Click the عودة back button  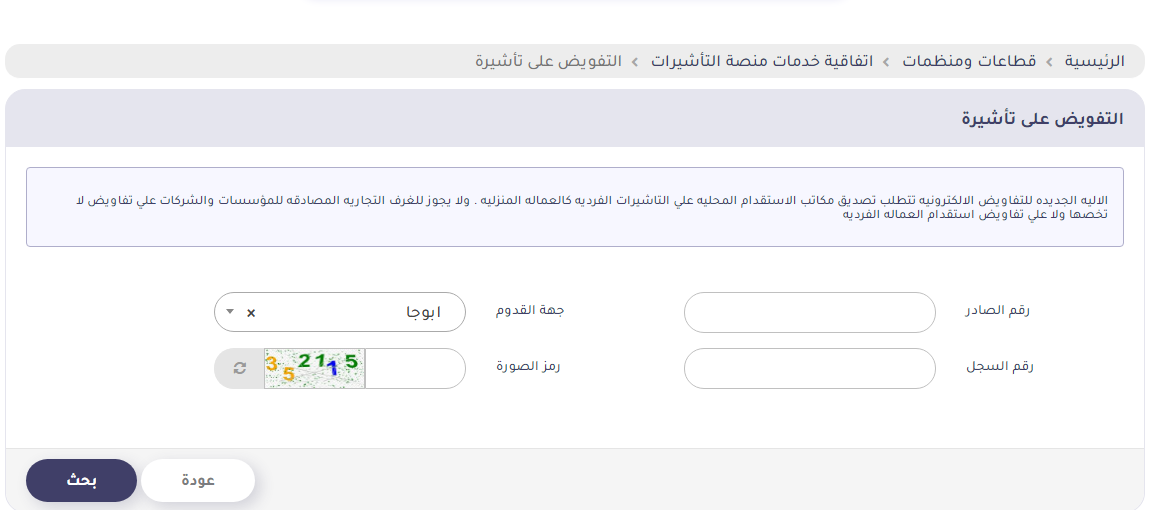tap(198, 480)
